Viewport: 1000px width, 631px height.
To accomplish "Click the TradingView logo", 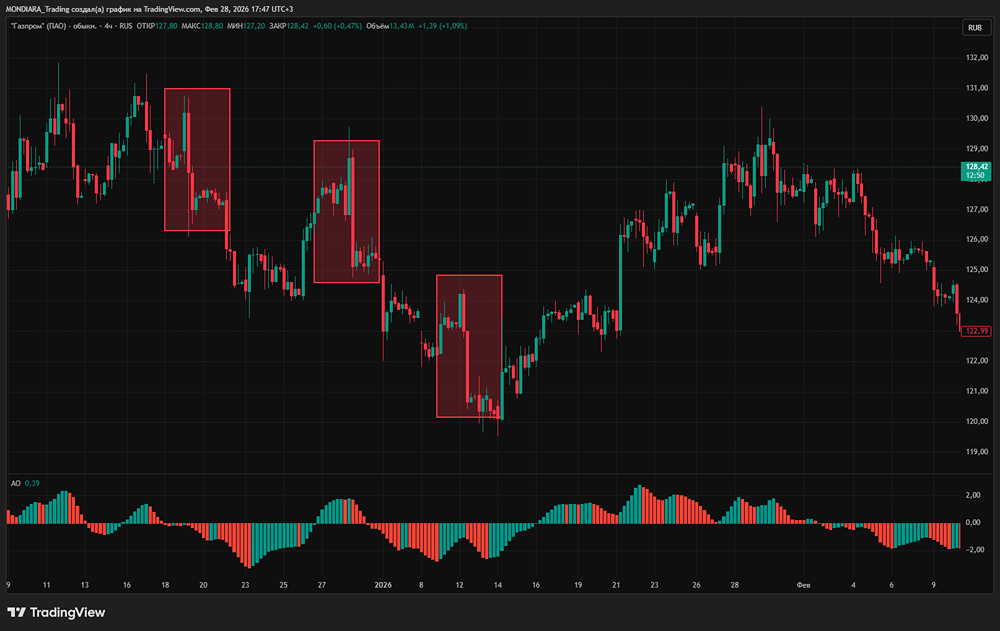I will [x=56, y=612].
